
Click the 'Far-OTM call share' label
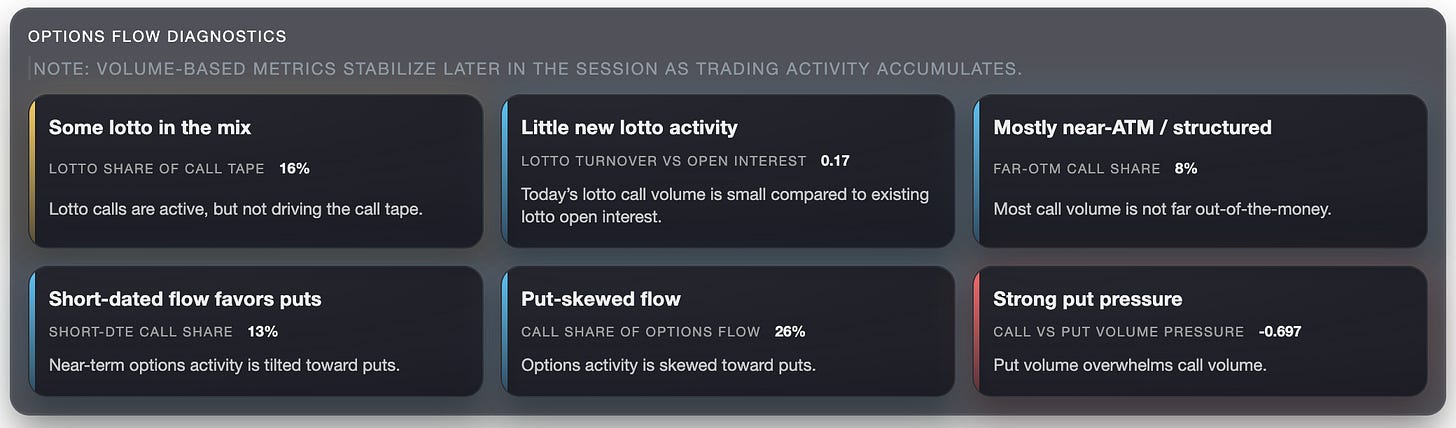click(1077, 168)
